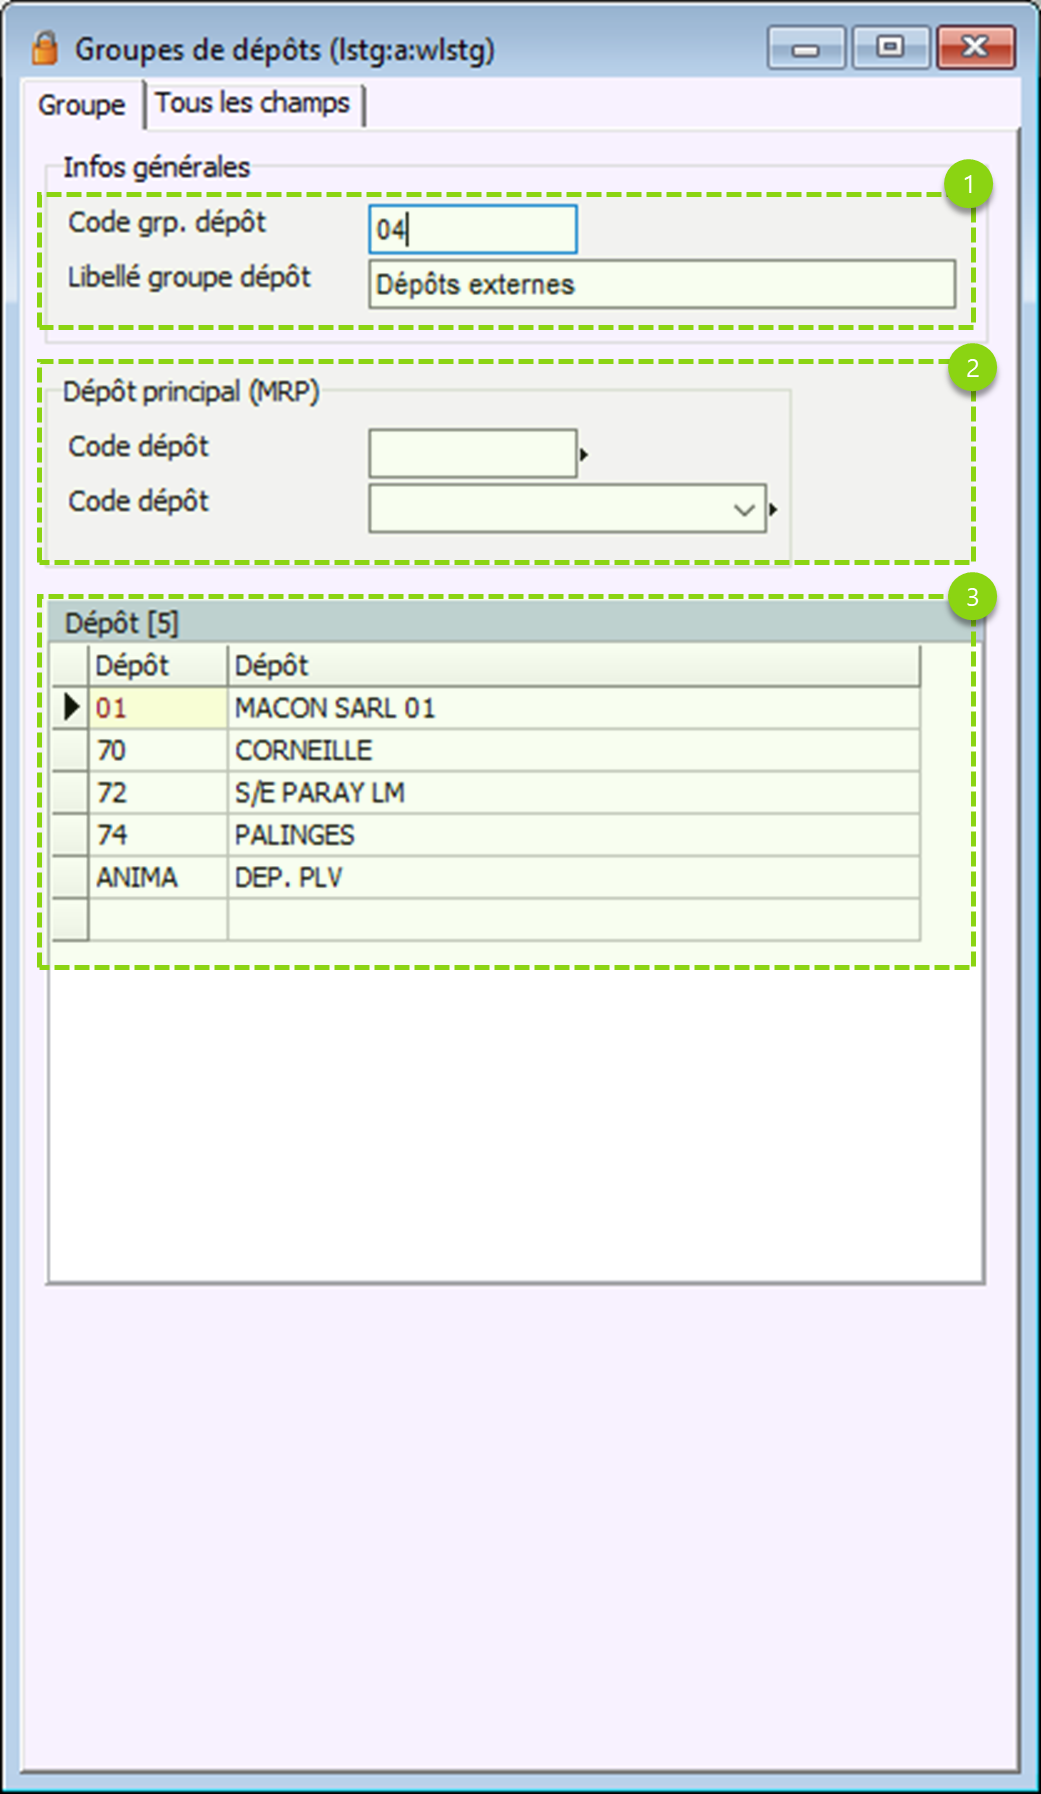Viewport: 1041px width, 1794px height.
Task: Click the Libellé groupe dépôt text field
Action: point(661,285)
